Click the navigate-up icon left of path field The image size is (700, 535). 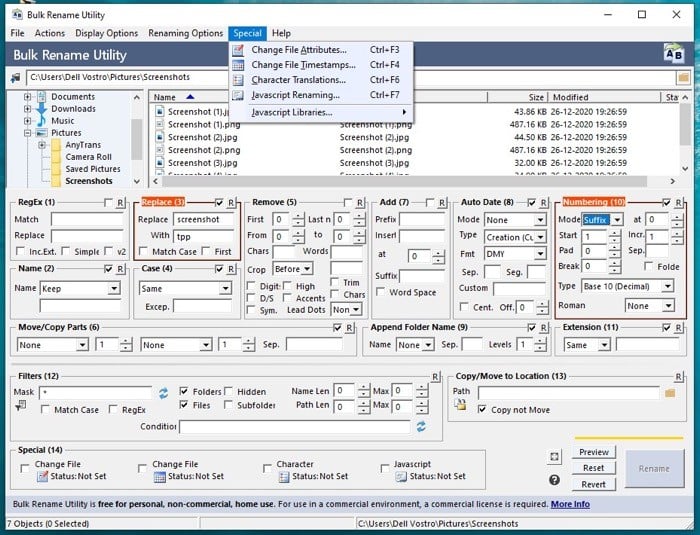16,78
